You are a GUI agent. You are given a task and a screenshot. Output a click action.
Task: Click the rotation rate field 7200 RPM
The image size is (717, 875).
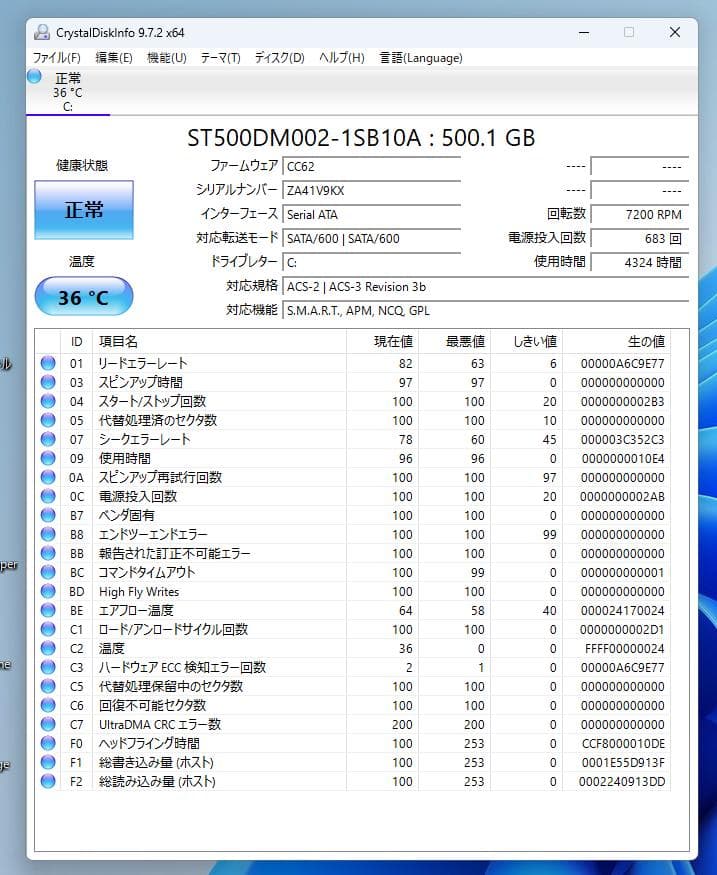(639, 214)
